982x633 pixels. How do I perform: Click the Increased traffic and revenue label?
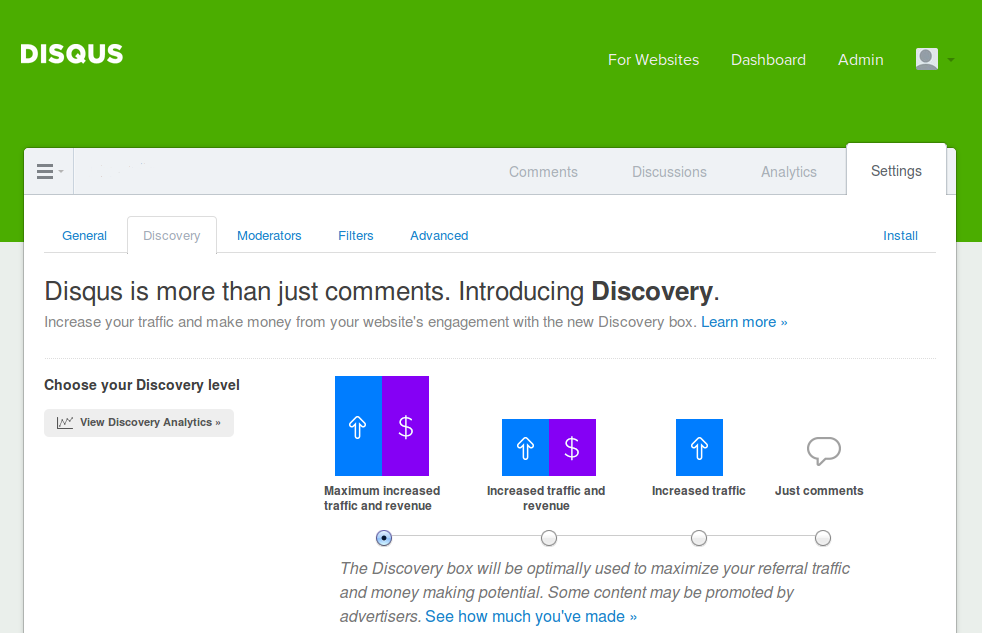coord(546,498)
